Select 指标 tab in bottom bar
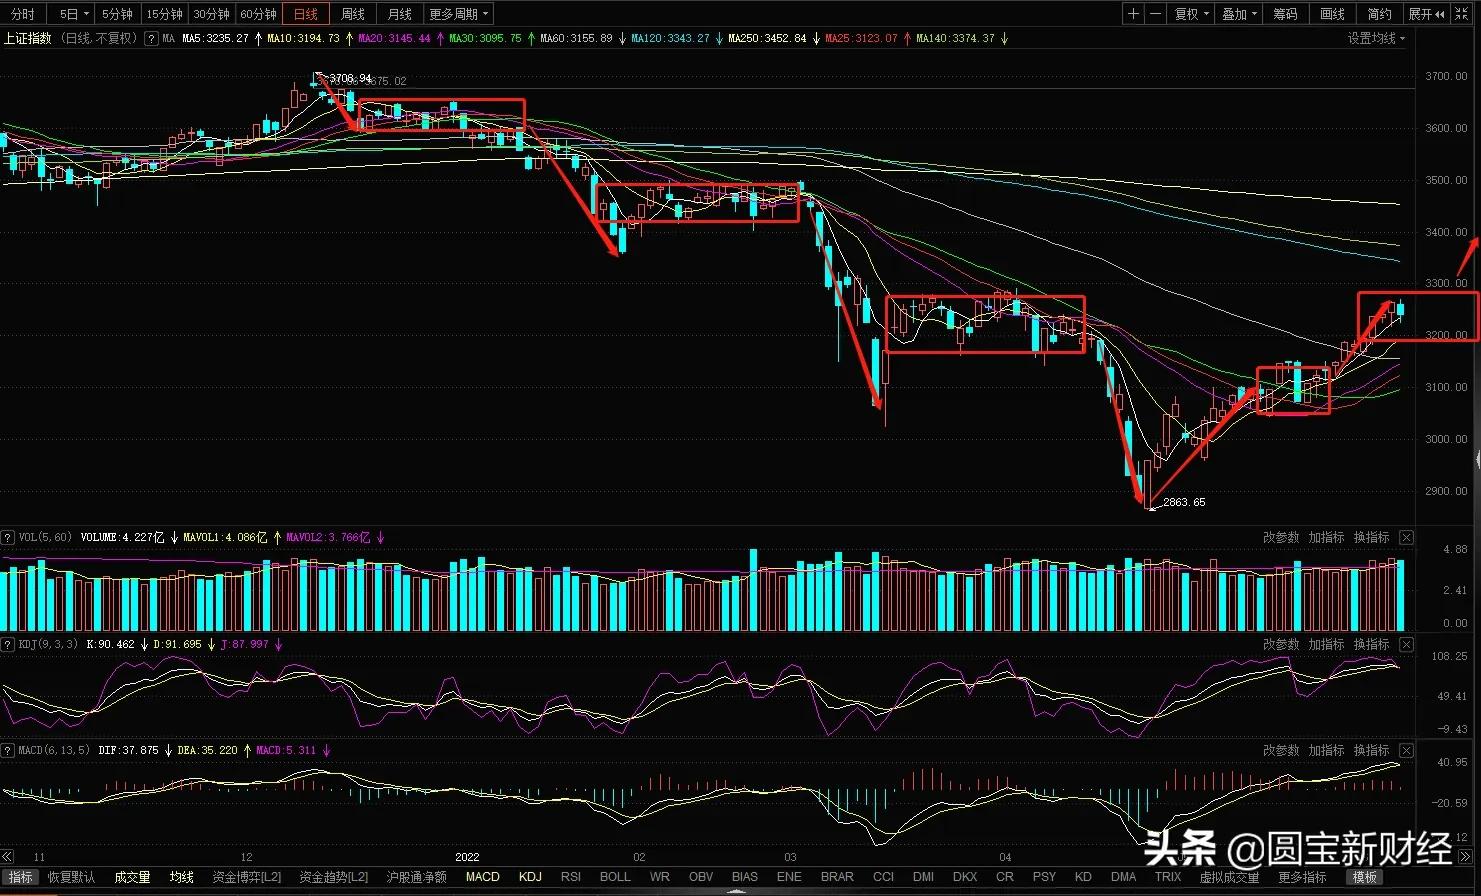This screenshot has height=896, width=1481. point(19,877)
